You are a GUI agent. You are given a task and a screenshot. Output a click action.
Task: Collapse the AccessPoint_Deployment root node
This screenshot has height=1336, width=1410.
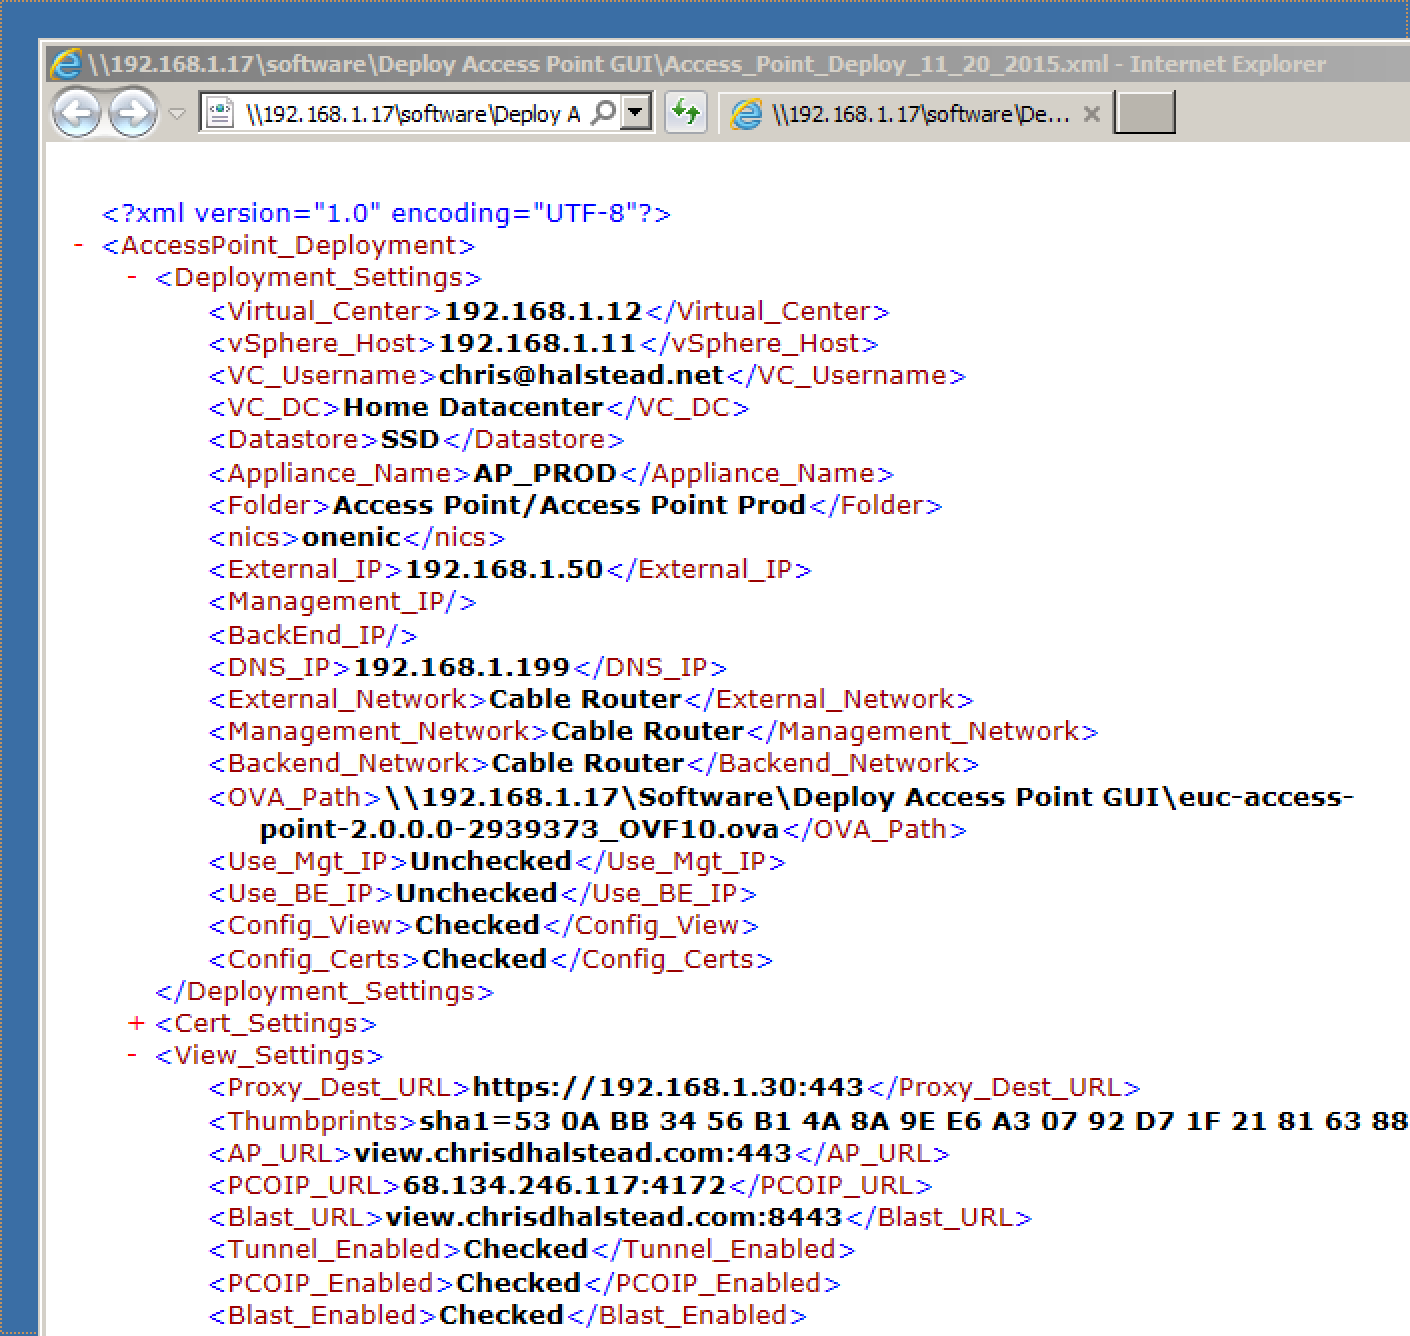78,245
